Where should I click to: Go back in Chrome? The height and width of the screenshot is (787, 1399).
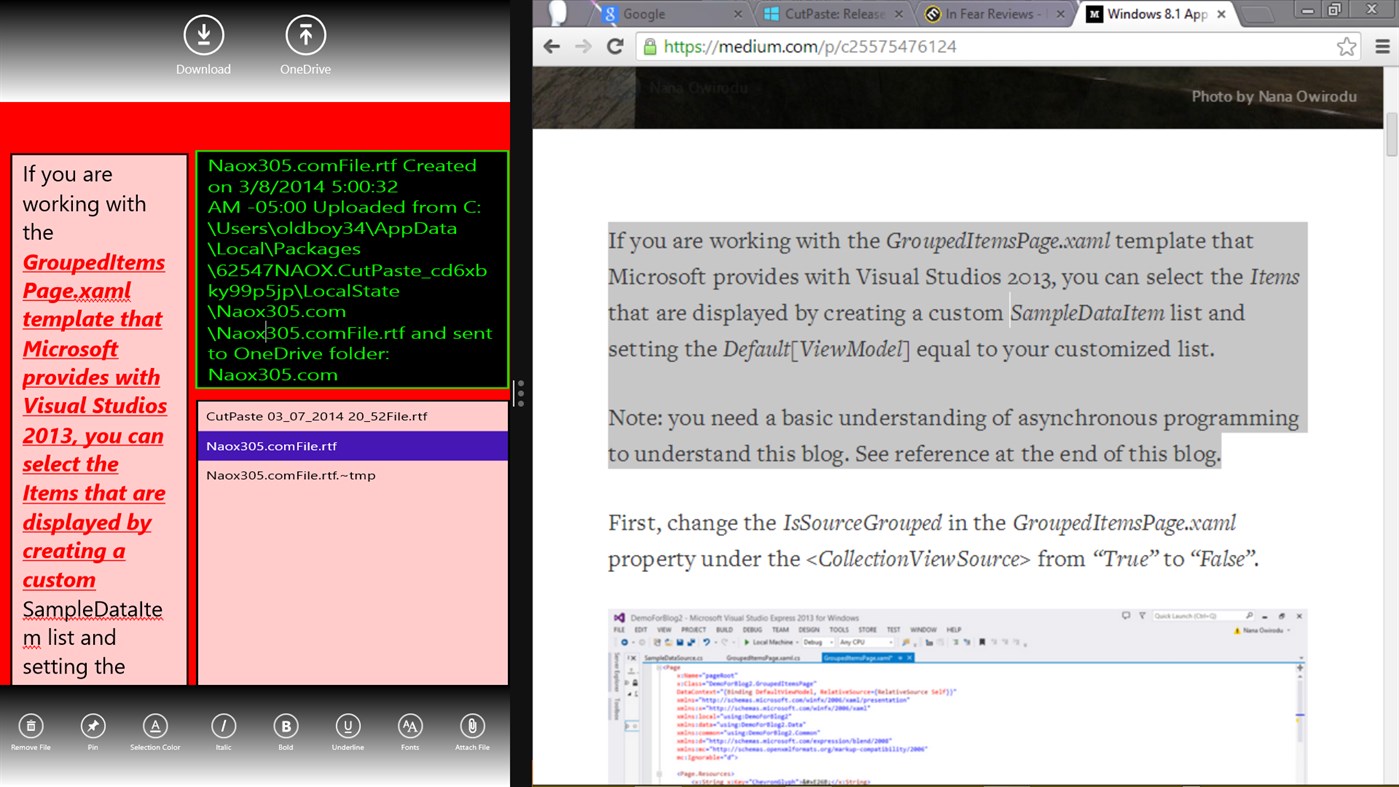(551, 46)
